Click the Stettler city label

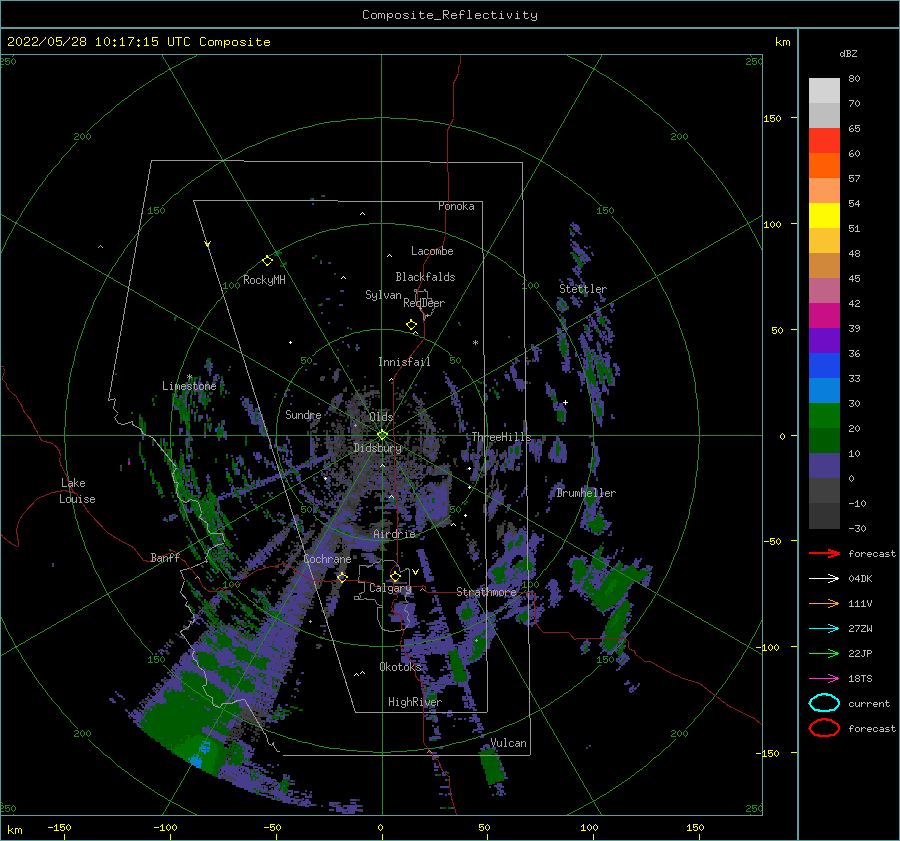click(x=583, y=289)
